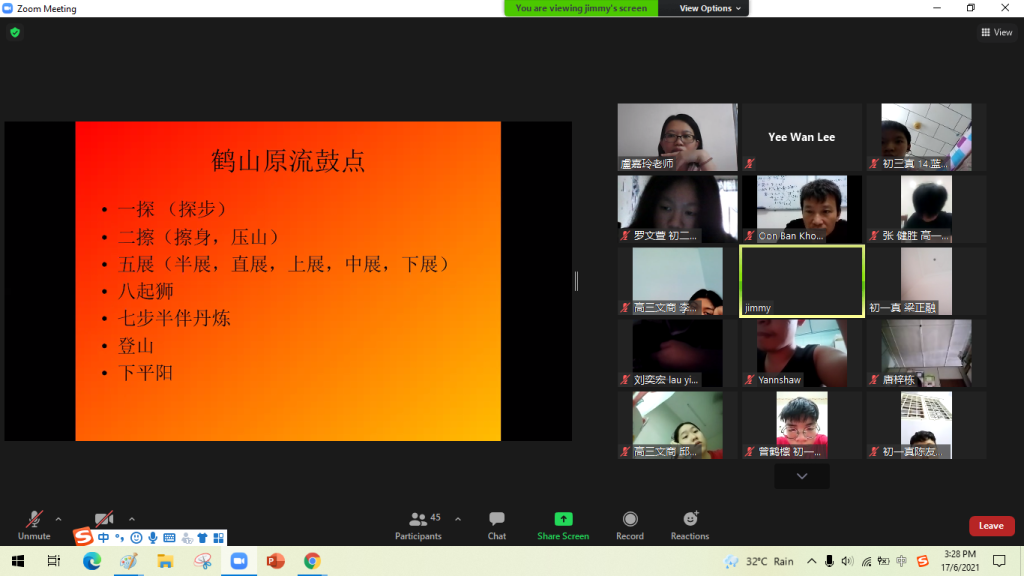The width and height of the screenshot is (1024, 576).
Task: Click the Sogou input method tray icon
Action: [922, 561]
